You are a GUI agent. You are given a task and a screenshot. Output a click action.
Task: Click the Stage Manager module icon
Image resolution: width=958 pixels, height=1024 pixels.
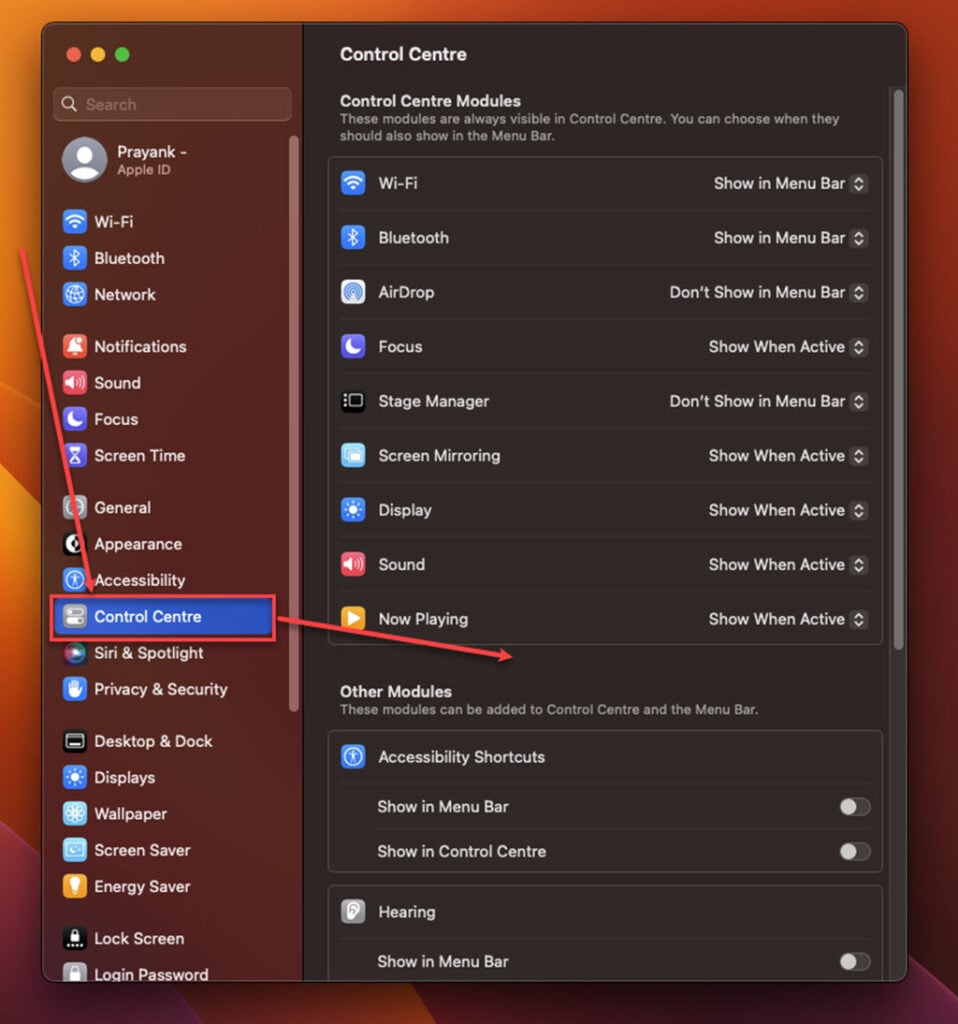tap(353, 401)
